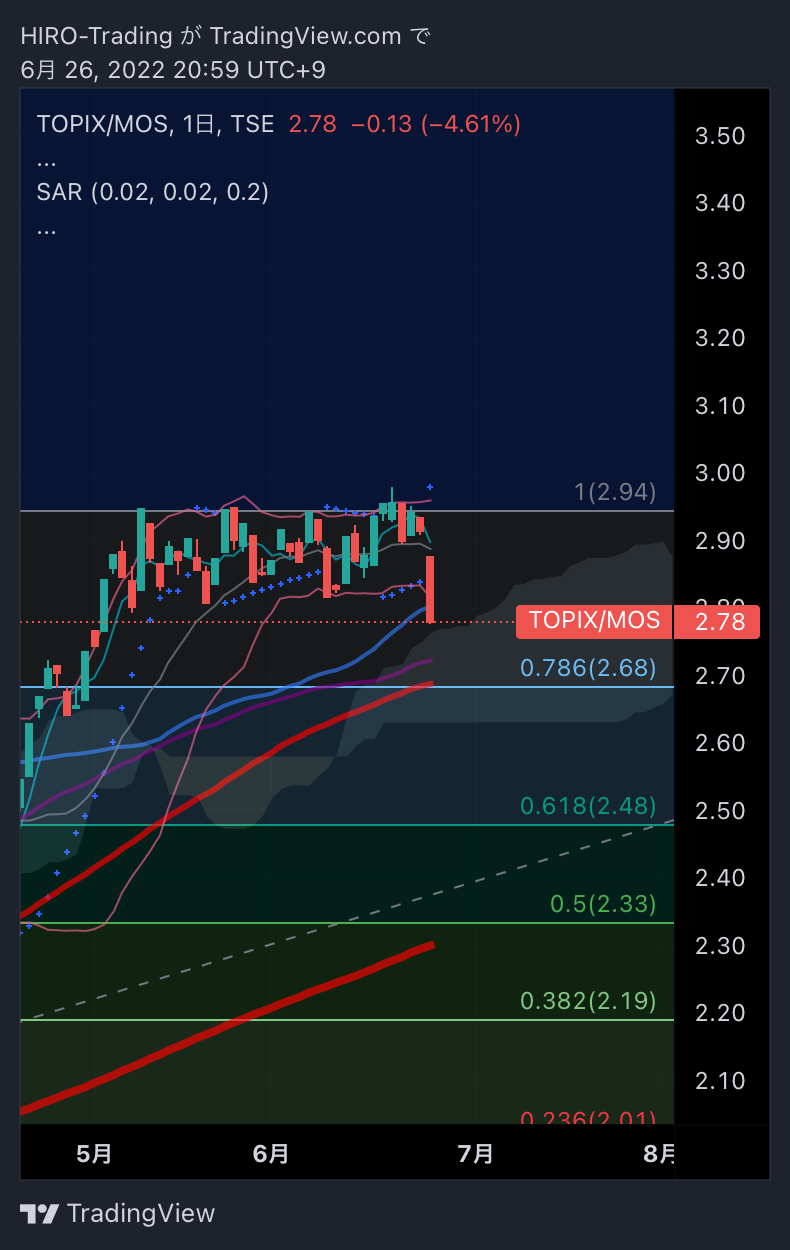
Task: Click the blue SAR dot above the last candle
Action: pos(430,487)
